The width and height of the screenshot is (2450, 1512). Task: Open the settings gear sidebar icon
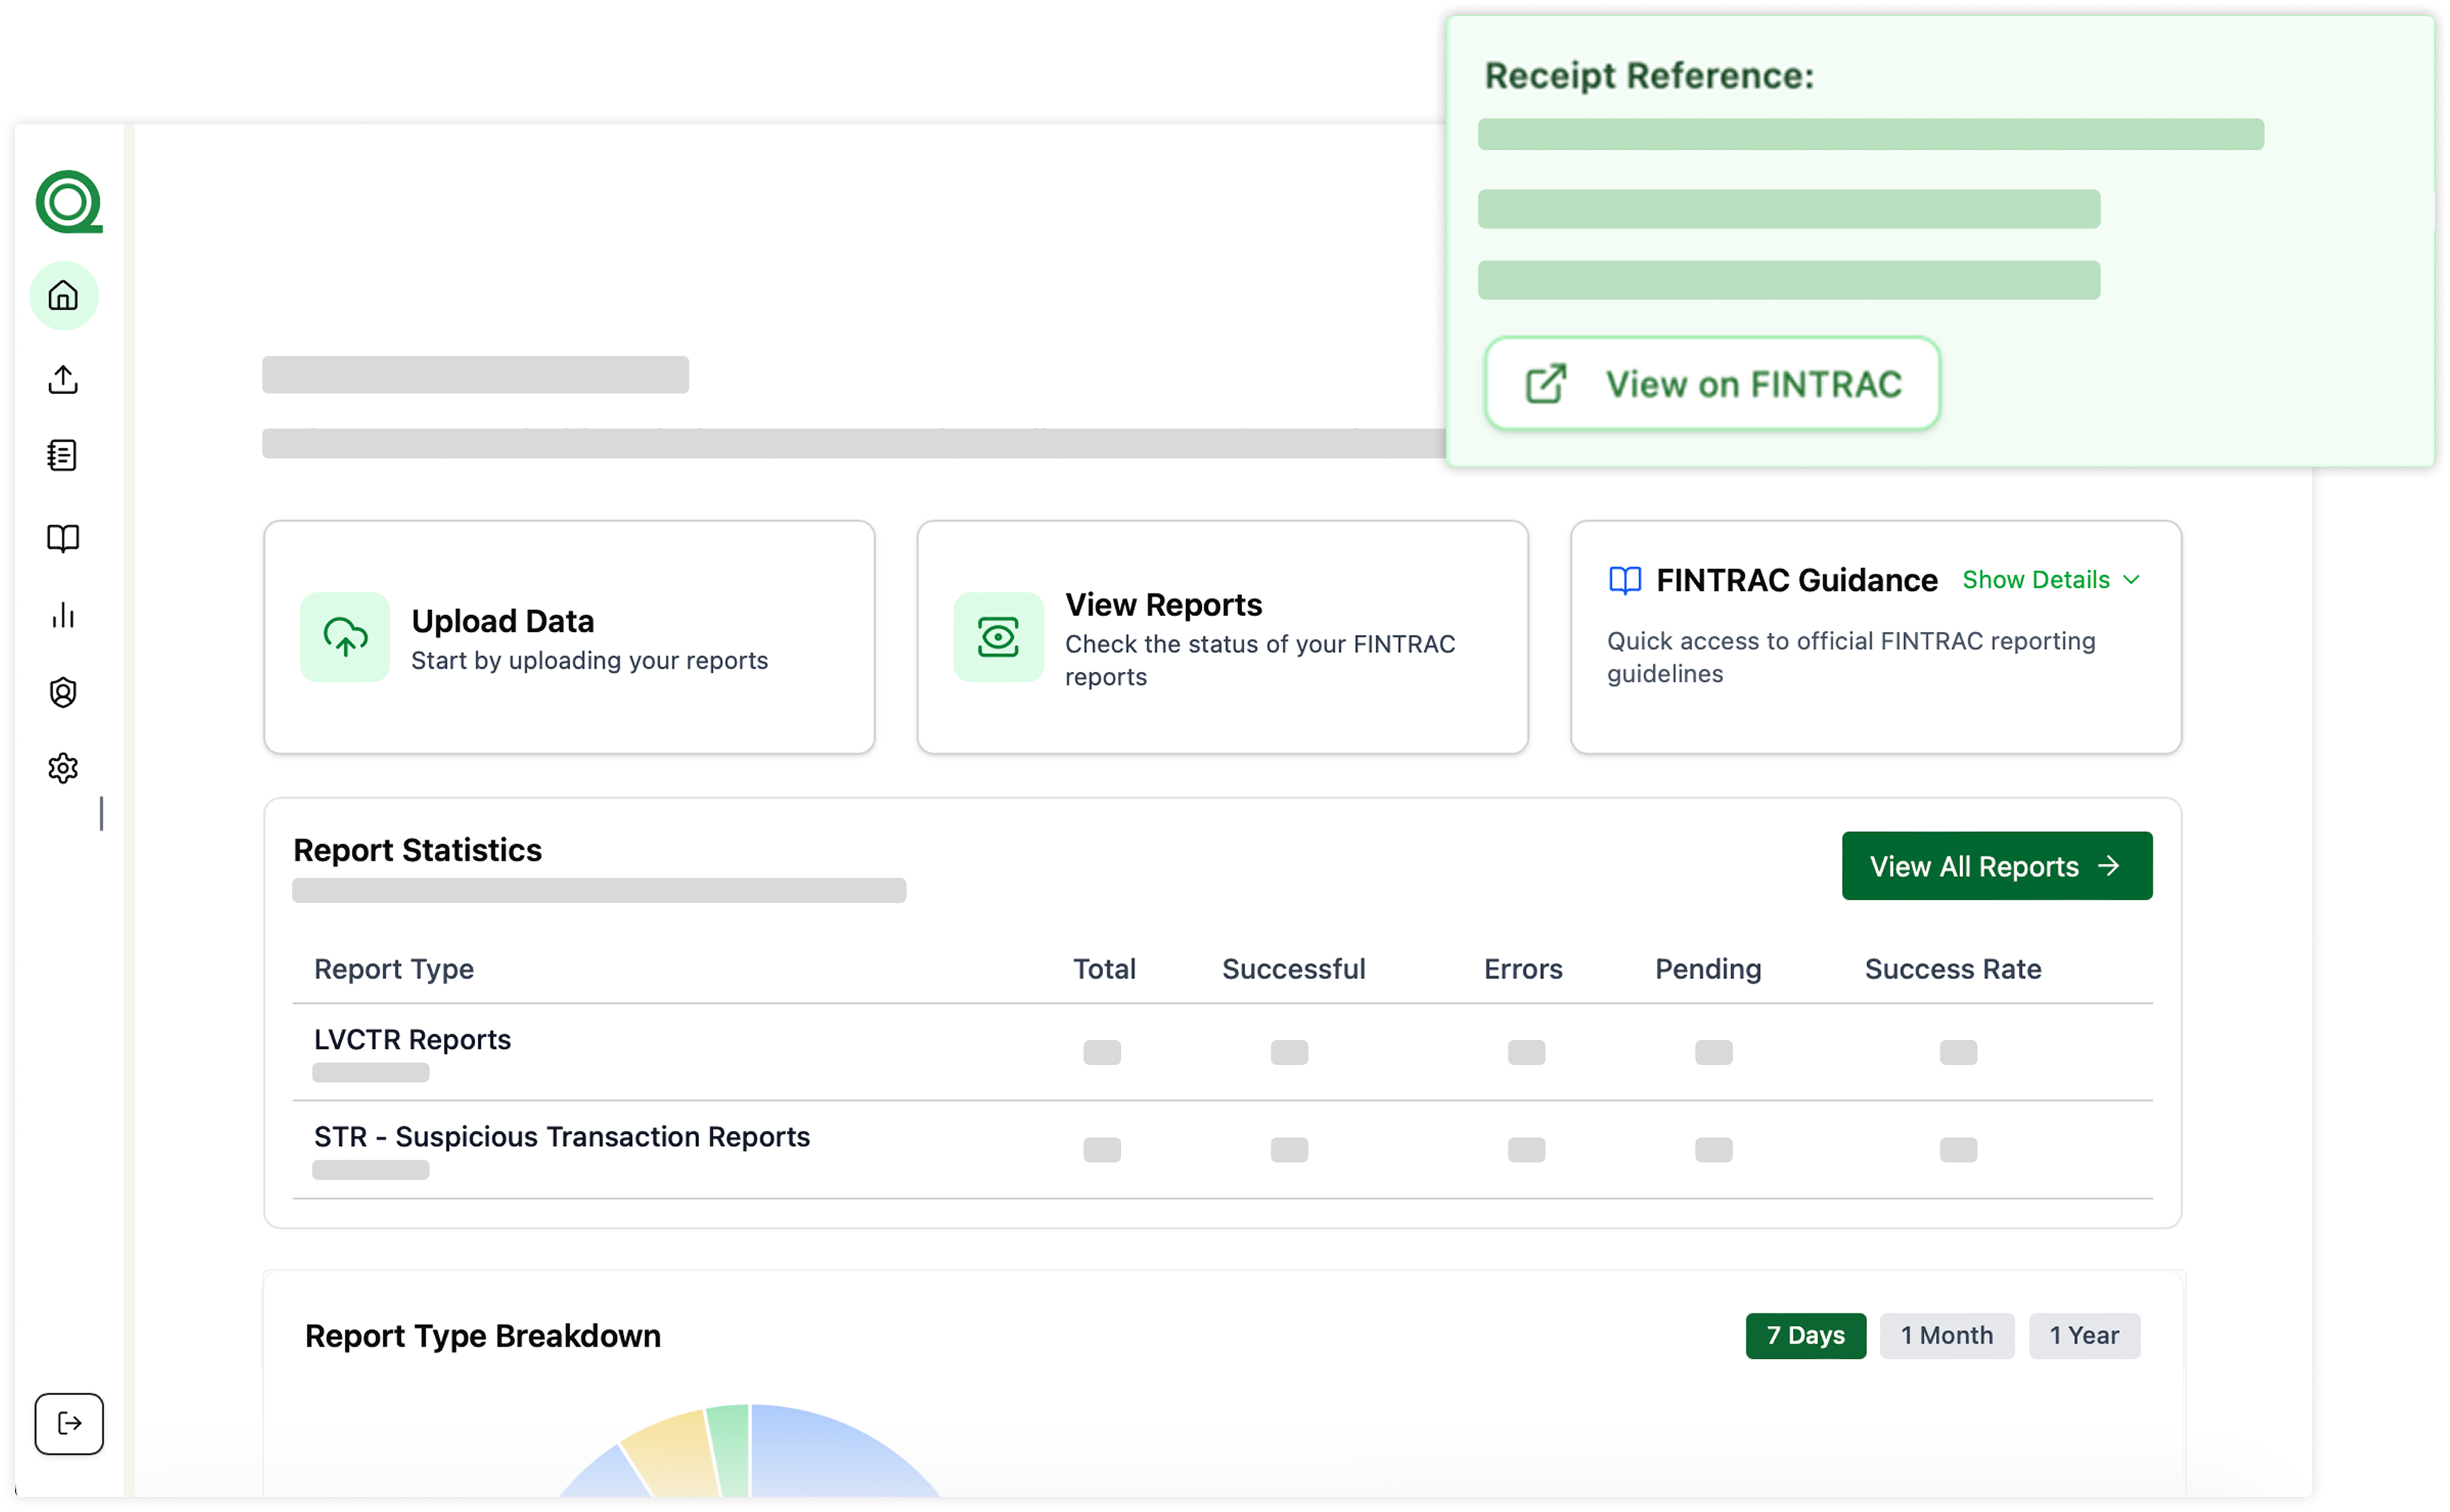point(63,768)
